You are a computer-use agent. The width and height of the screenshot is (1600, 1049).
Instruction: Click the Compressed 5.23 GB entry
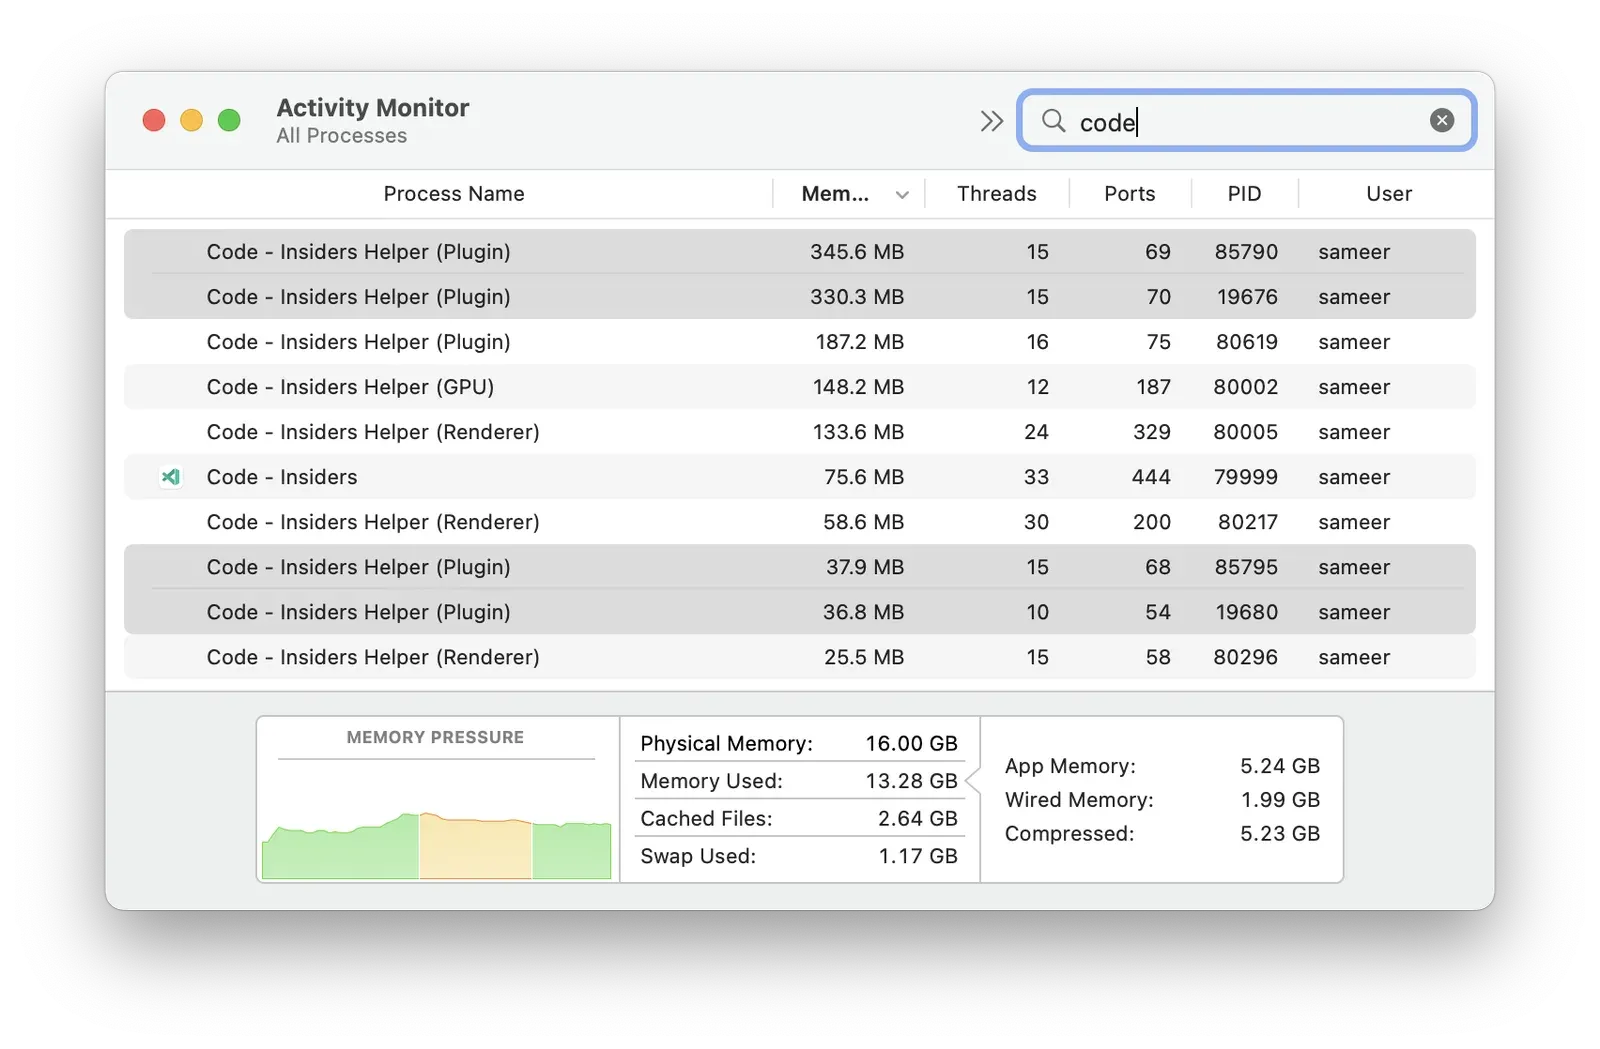(1162, 834)
